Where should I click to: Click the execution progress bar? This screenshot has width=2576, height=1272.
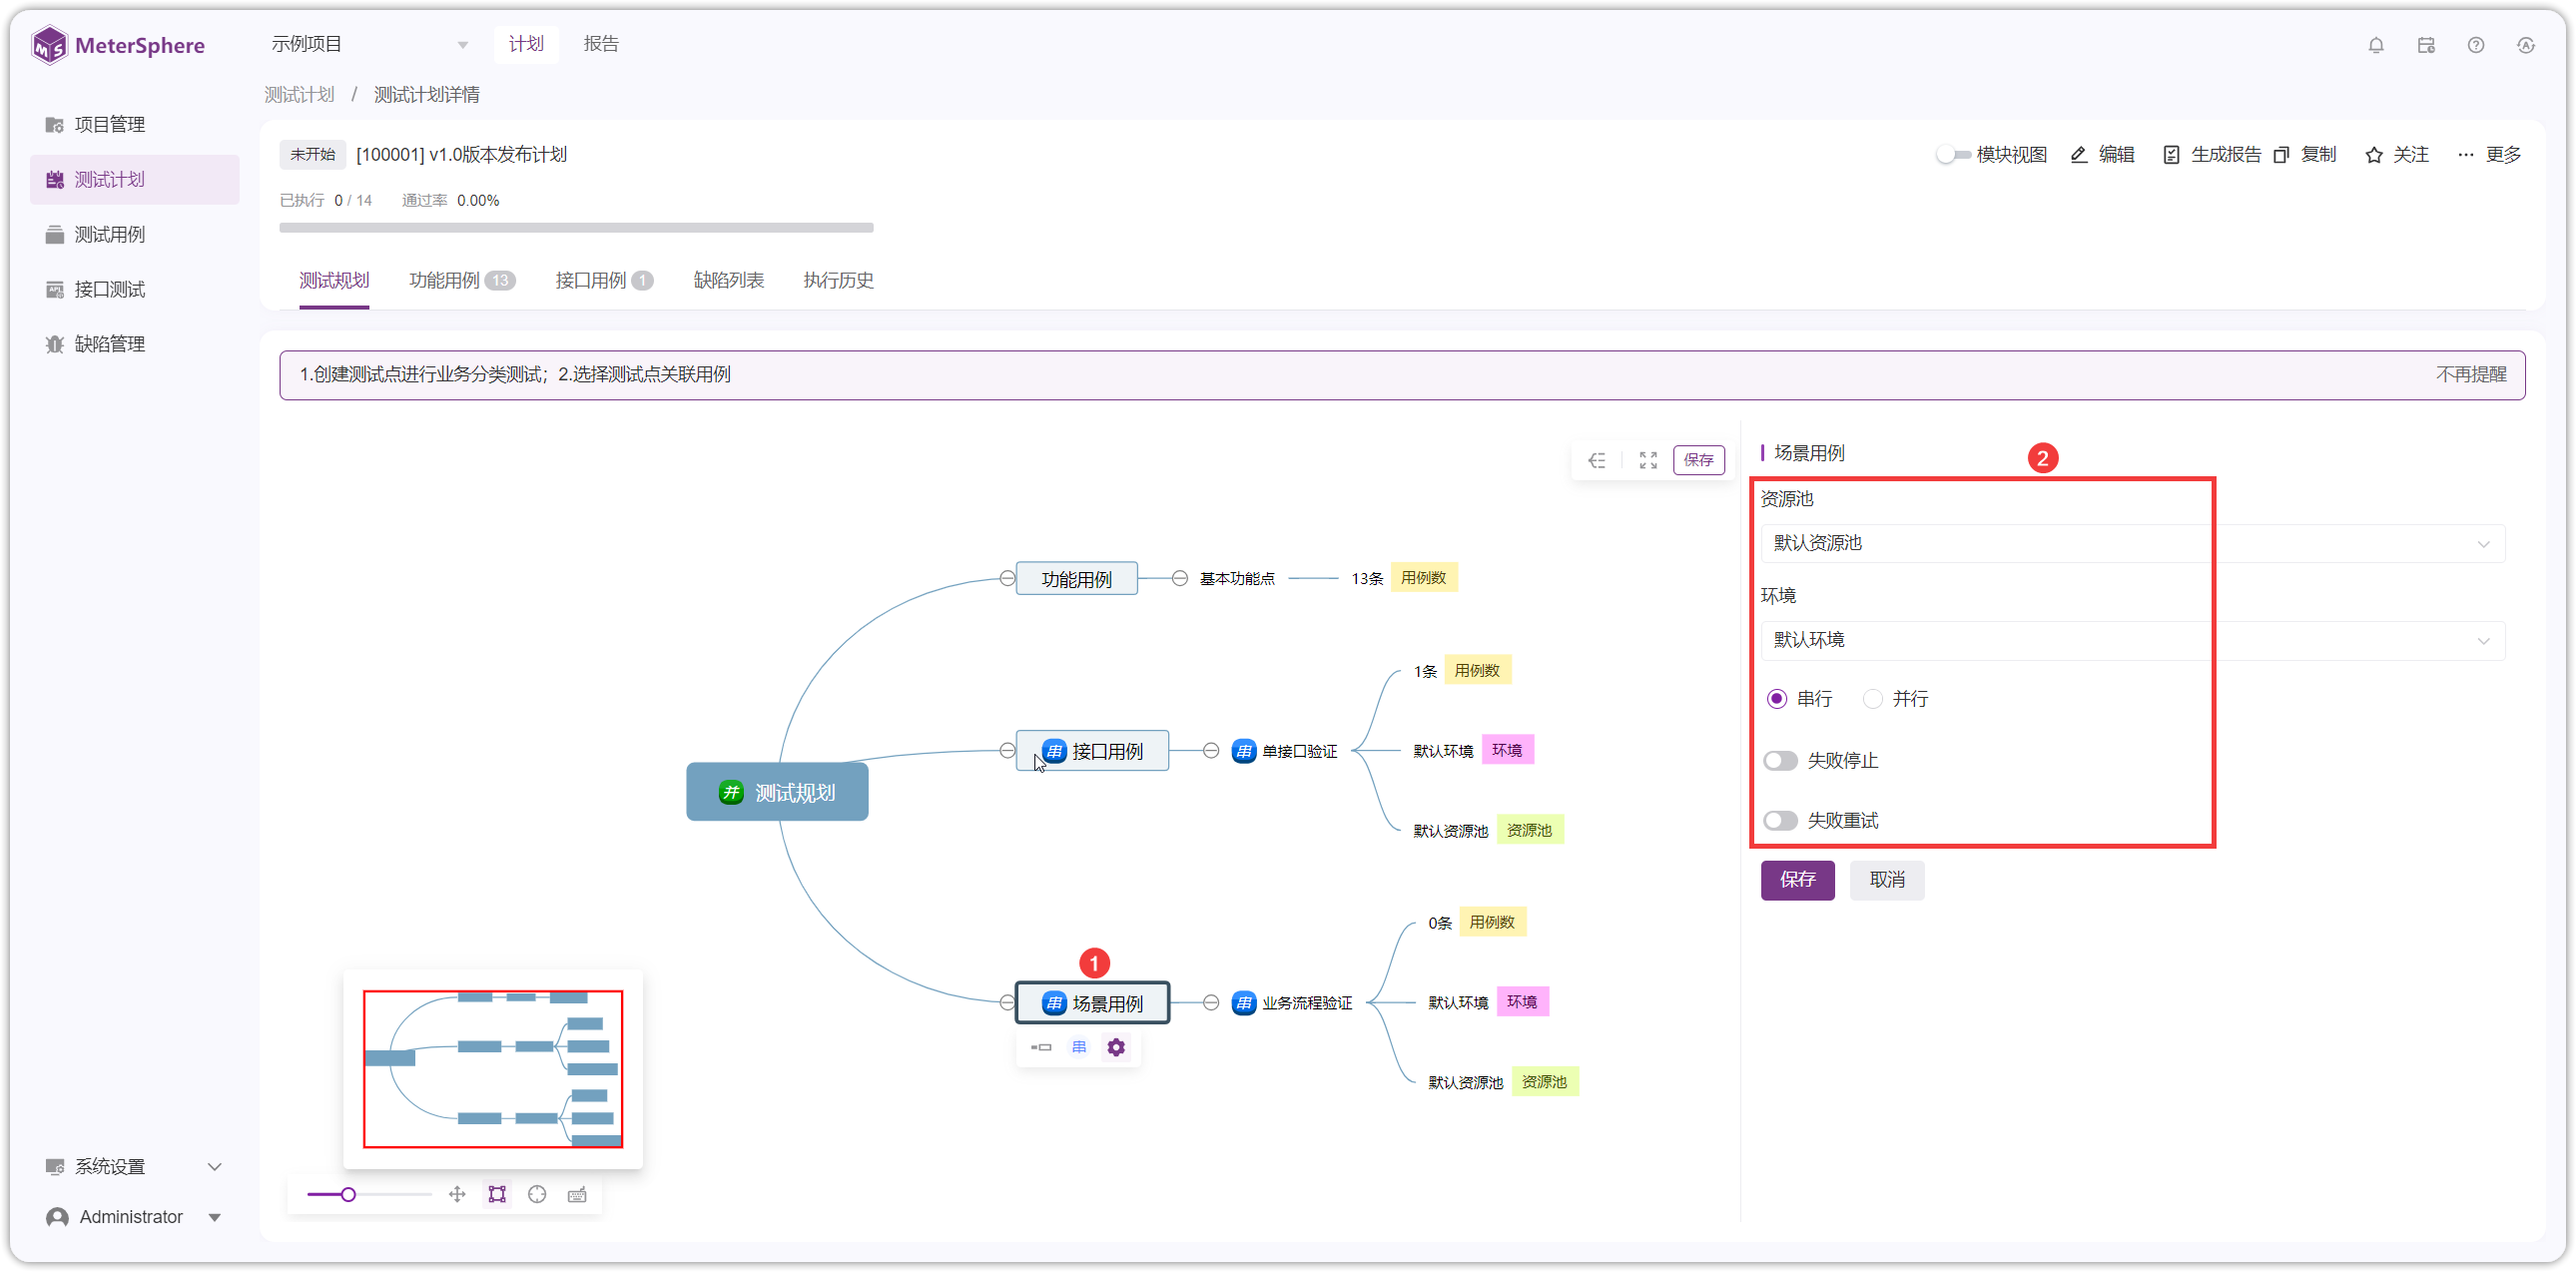[x=576, y=228]
